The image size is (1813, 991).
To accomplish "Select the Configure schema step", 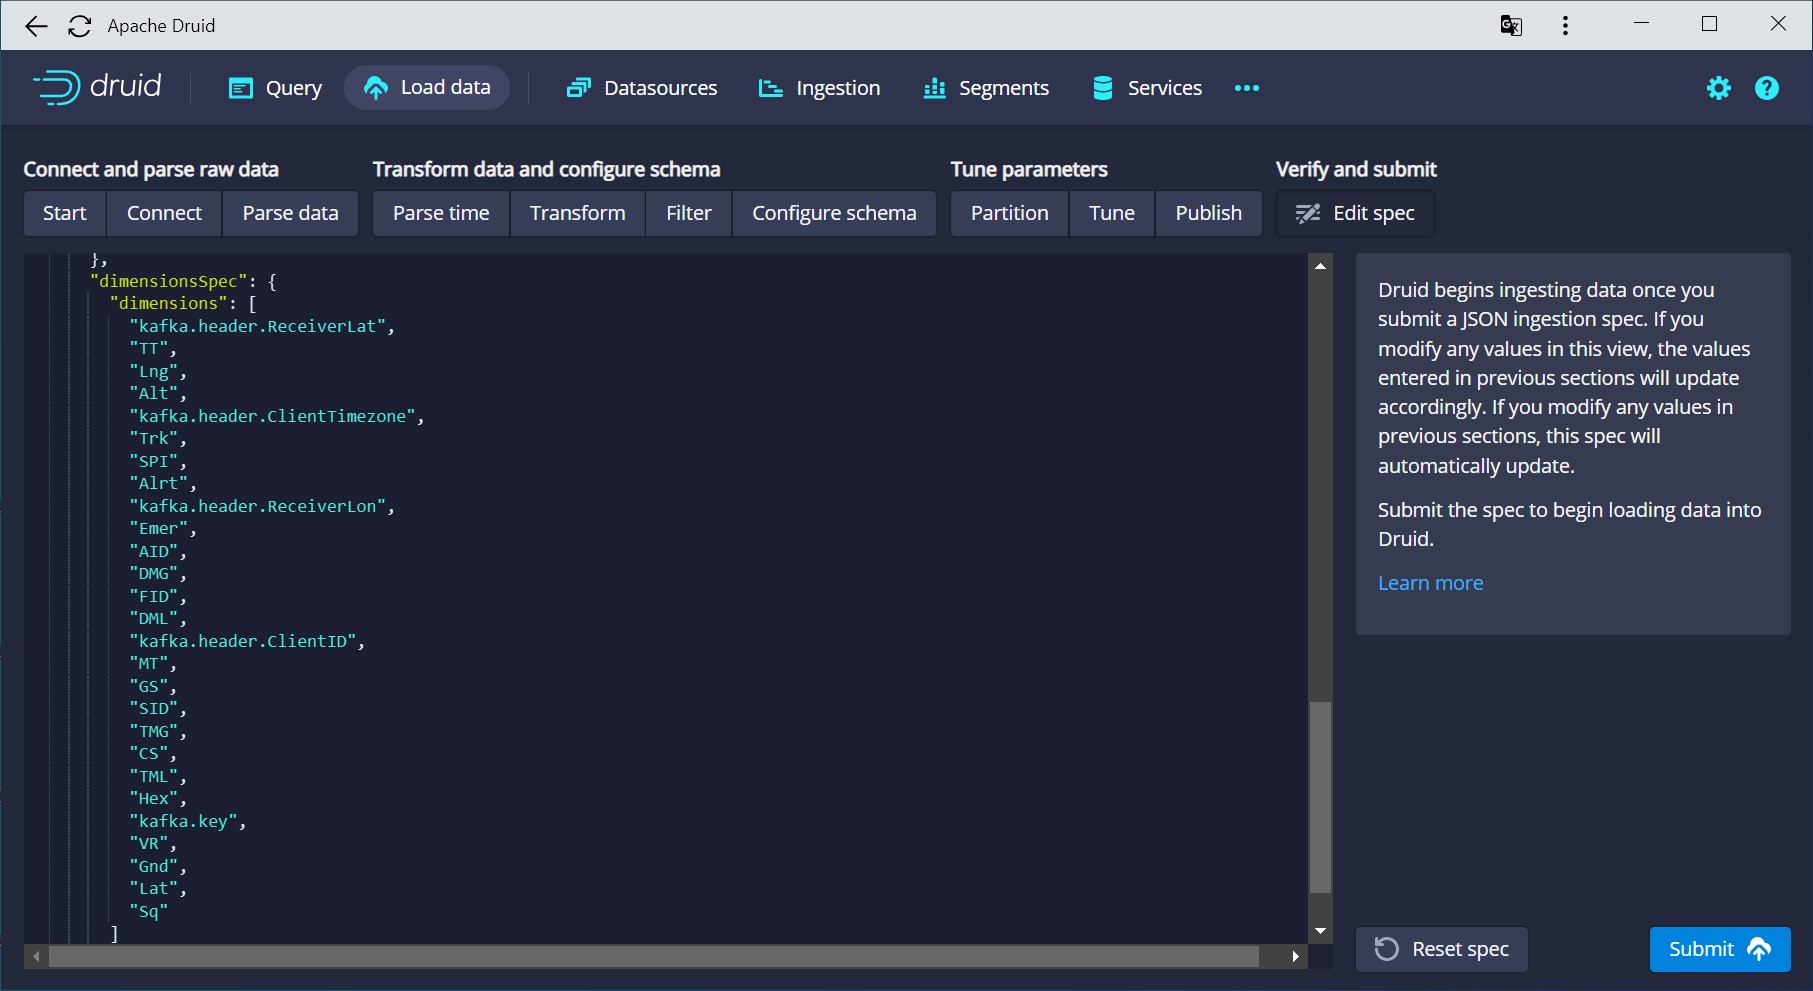I will point(834,213).
